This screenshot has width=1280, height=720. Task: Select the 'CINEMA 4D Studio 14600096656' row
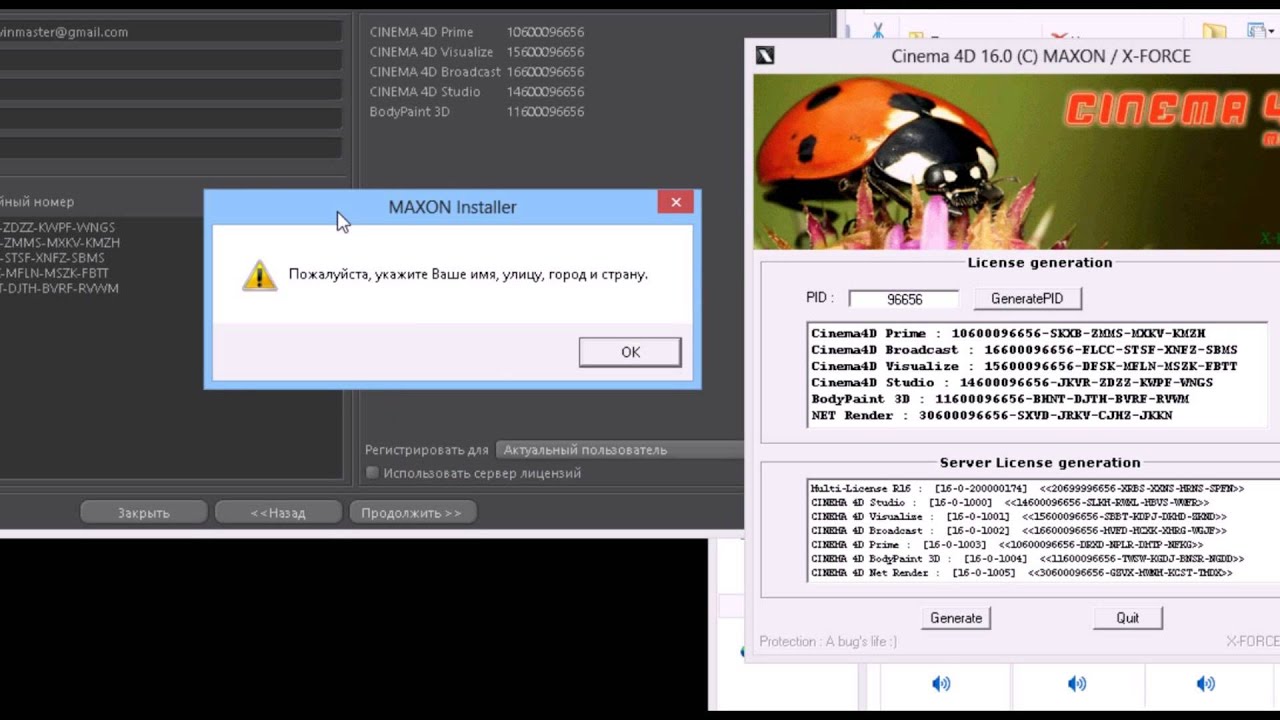pyautogui.click(x=477, y=92)
